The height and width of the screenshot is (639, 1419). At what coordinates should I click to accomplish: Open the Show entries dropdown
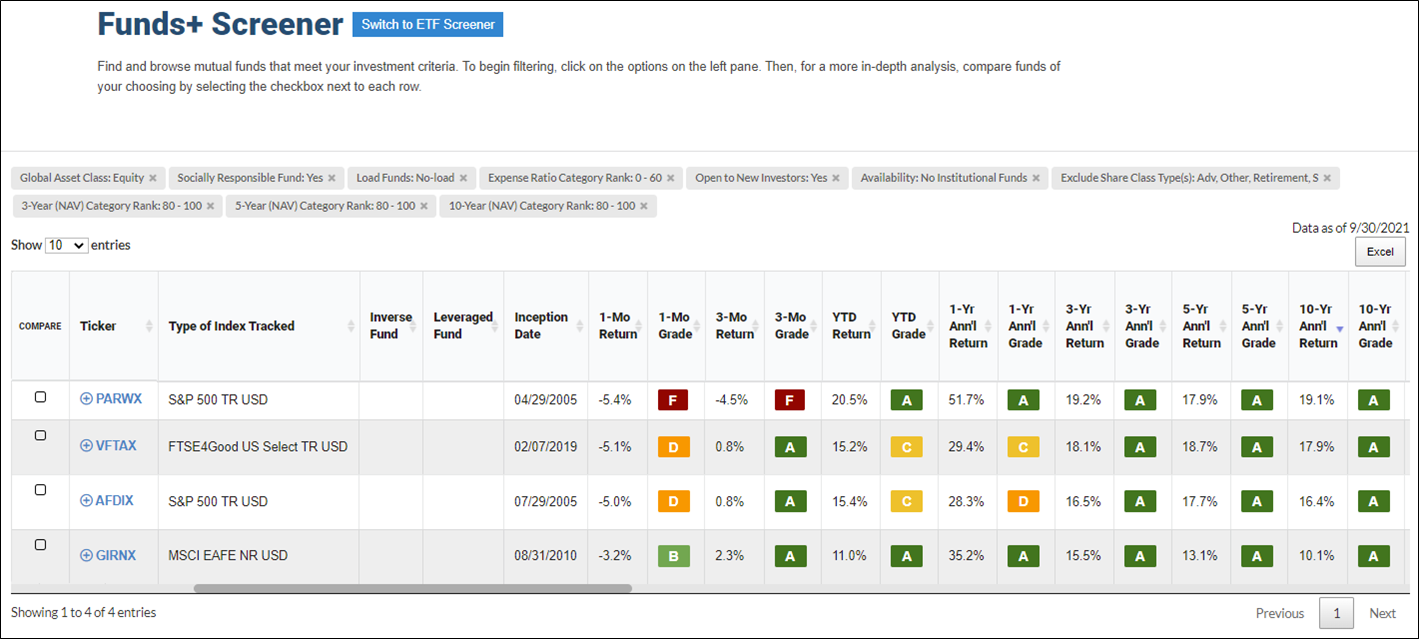[66, 245]
